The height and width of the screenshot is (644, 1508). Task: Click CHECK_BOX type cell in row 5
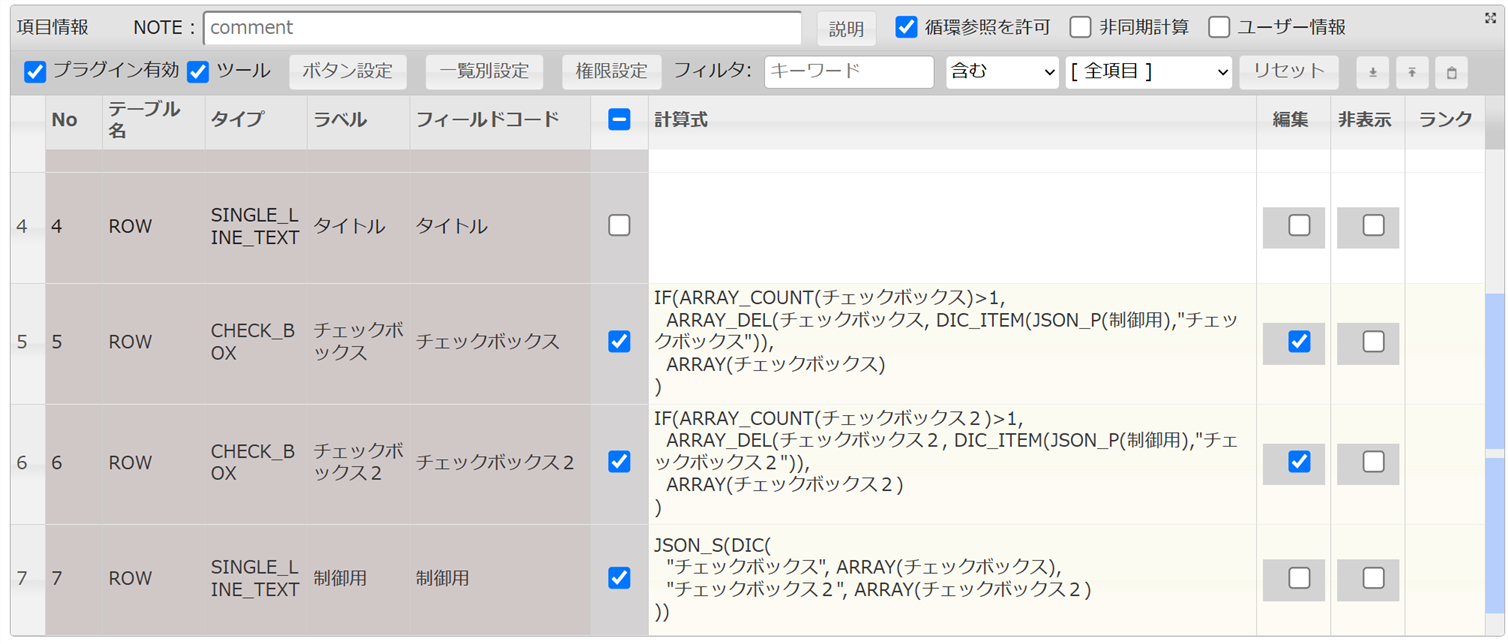[x=256, y=343]
